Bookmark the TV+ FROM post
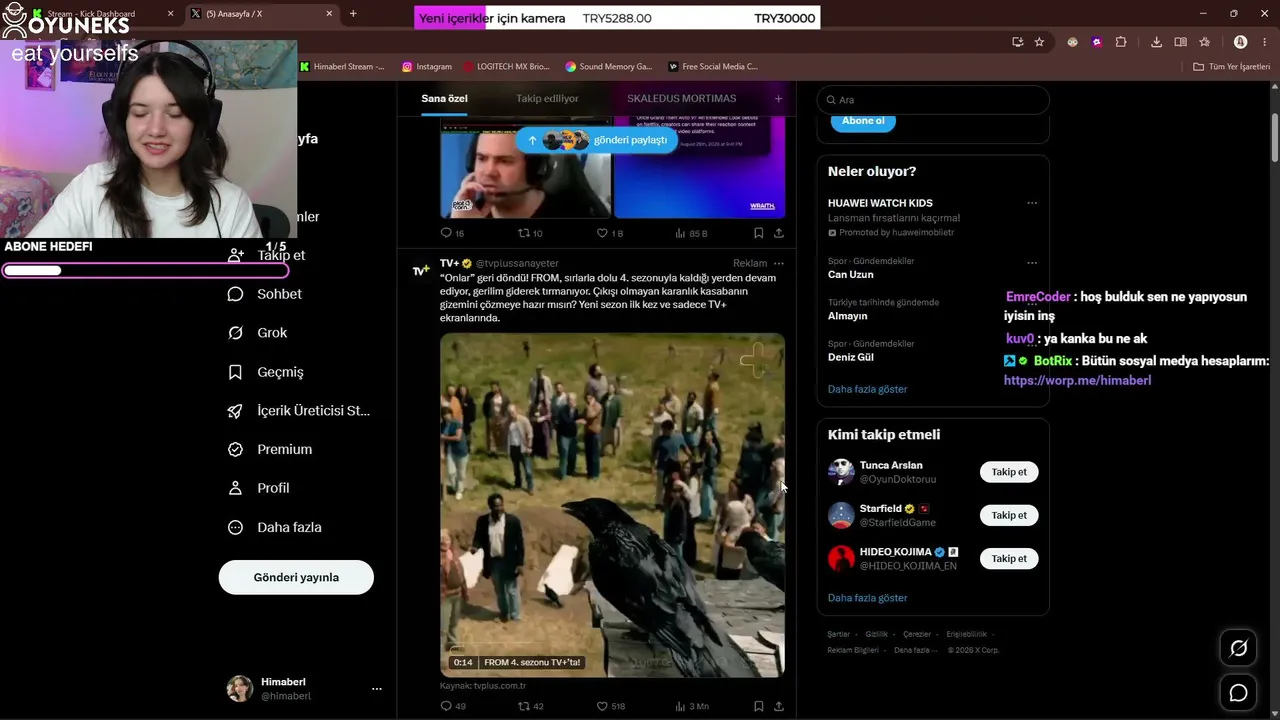The image size is (1280, 720). [x=759, y=706]
